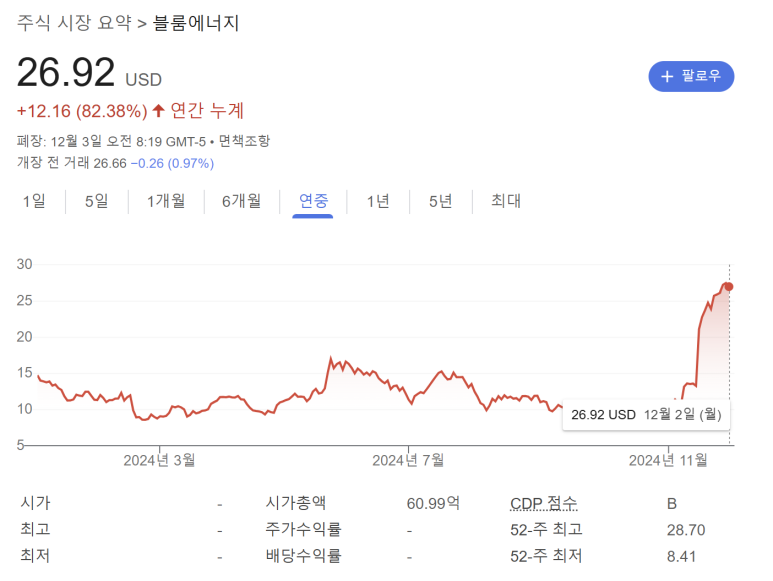Click the 2024년 3월 axis label
This screenshot has width=773, height=581.
pos(159,460)
